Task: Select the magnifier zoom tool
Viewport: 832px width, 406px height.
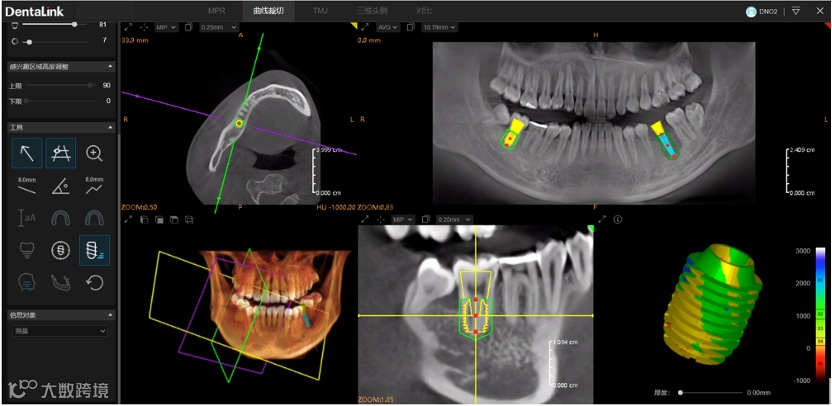Action: point(94,153)
